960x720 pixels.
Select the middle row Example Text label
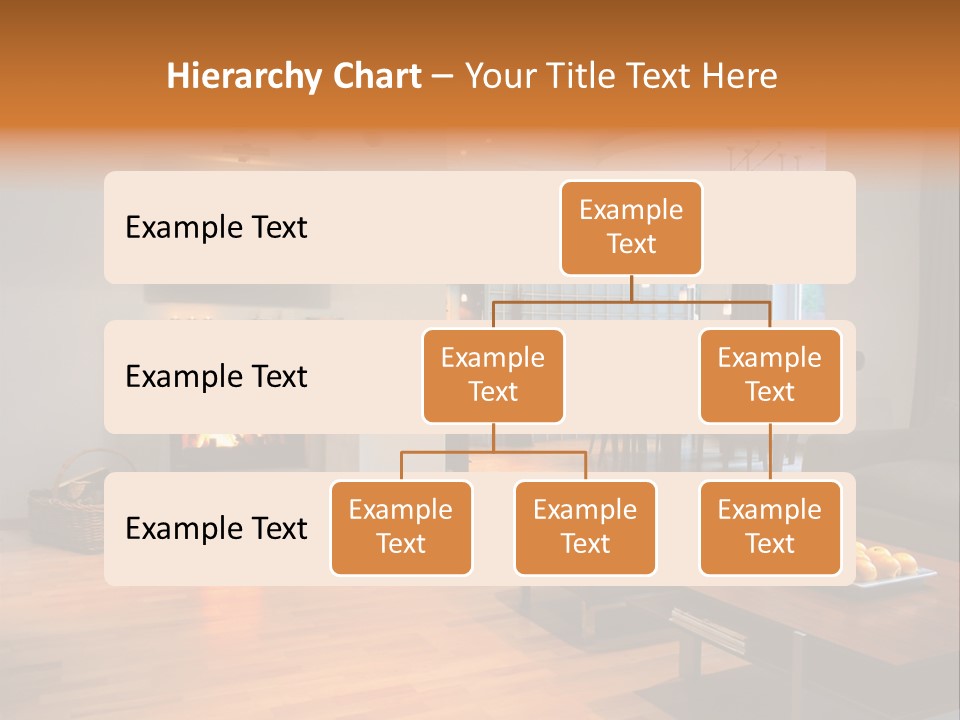click(x=215, y=377)
